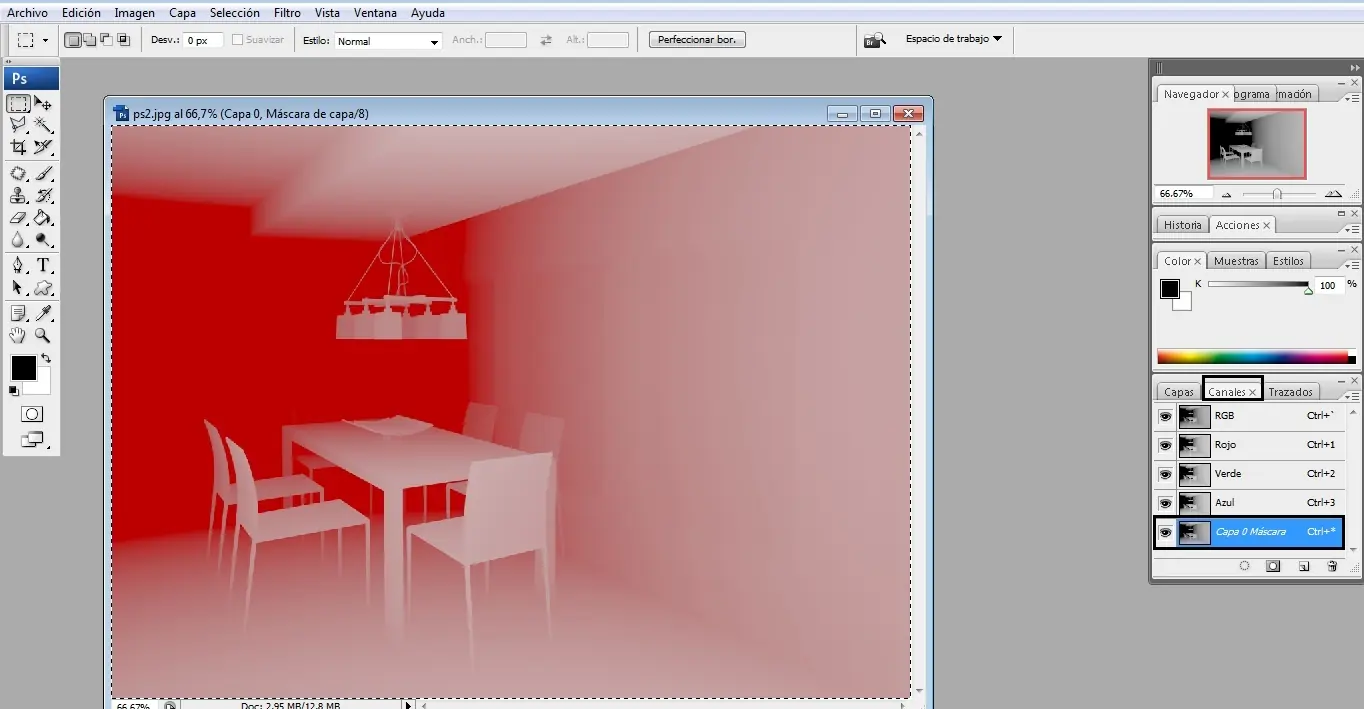1364x709 pixels.
Task: Click the Navigator zoom slider handle
Action: coord(1277,194)
